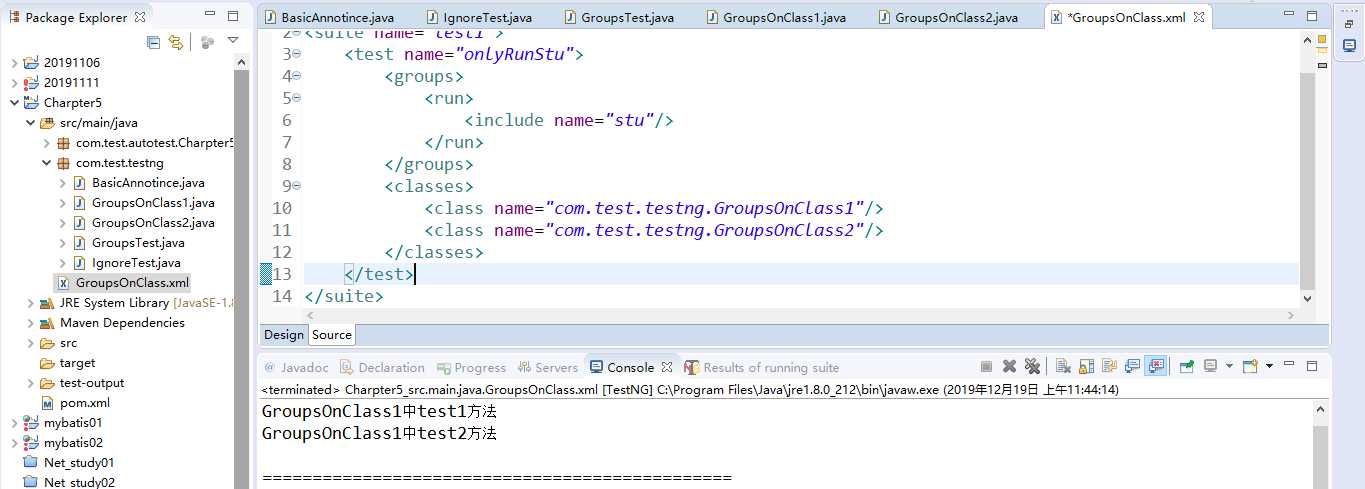Switch to GroupsOnClass2.java editor tab
This screenshot has height=489, width=1365.
point(946,18)
